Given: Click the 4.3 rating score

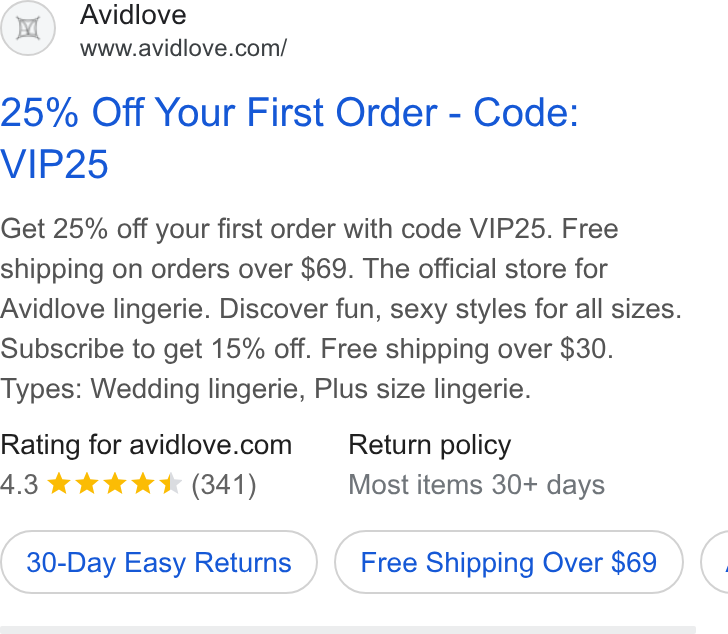Looking at the screenshot, I should click(x=19, y=485).
